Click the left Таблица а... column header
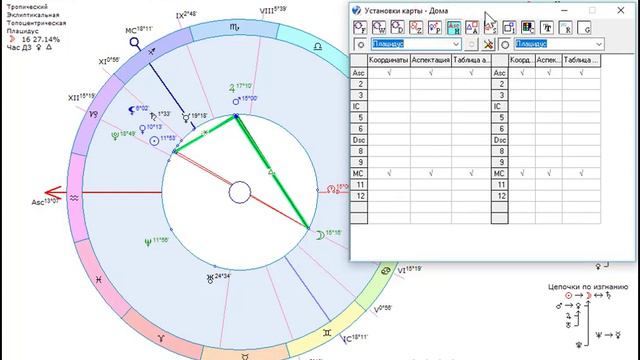Screen dimensions: 640x360 point(471,60)
